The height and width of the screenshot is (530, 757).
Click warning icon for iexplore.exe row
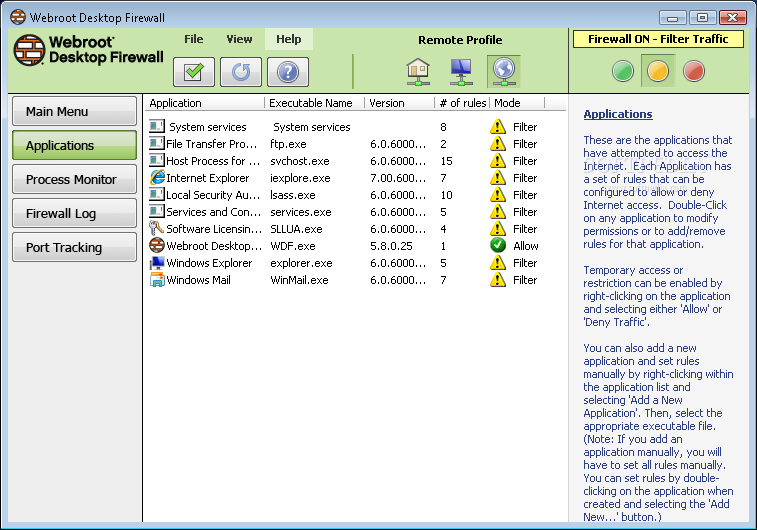point(498,178)
